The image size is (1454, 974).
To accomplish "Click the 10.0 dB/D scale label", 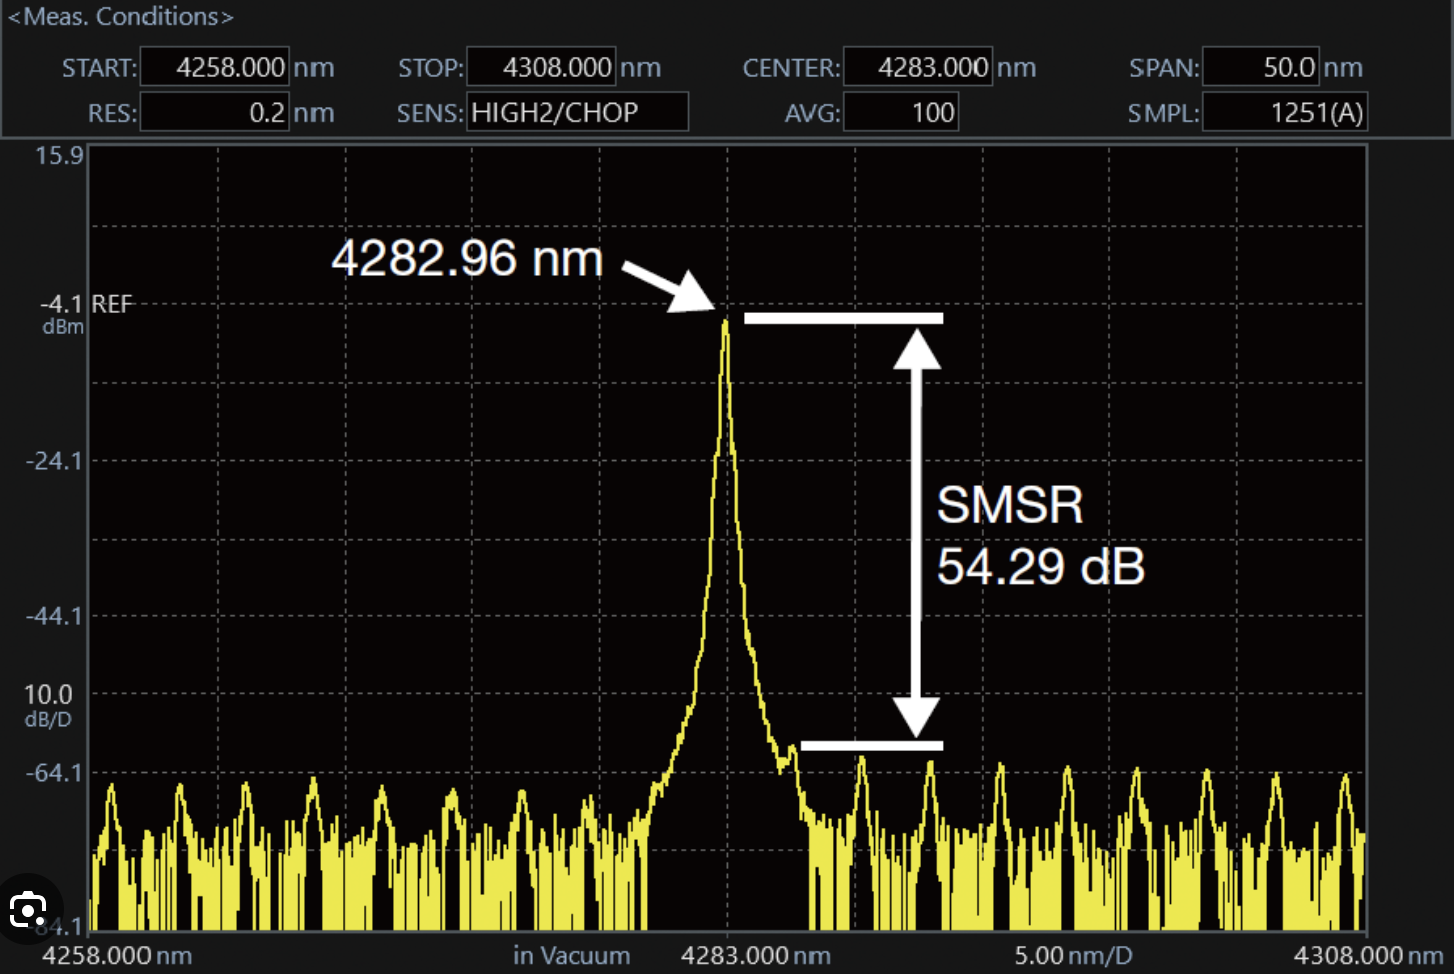I will click(x=48, y=704).
